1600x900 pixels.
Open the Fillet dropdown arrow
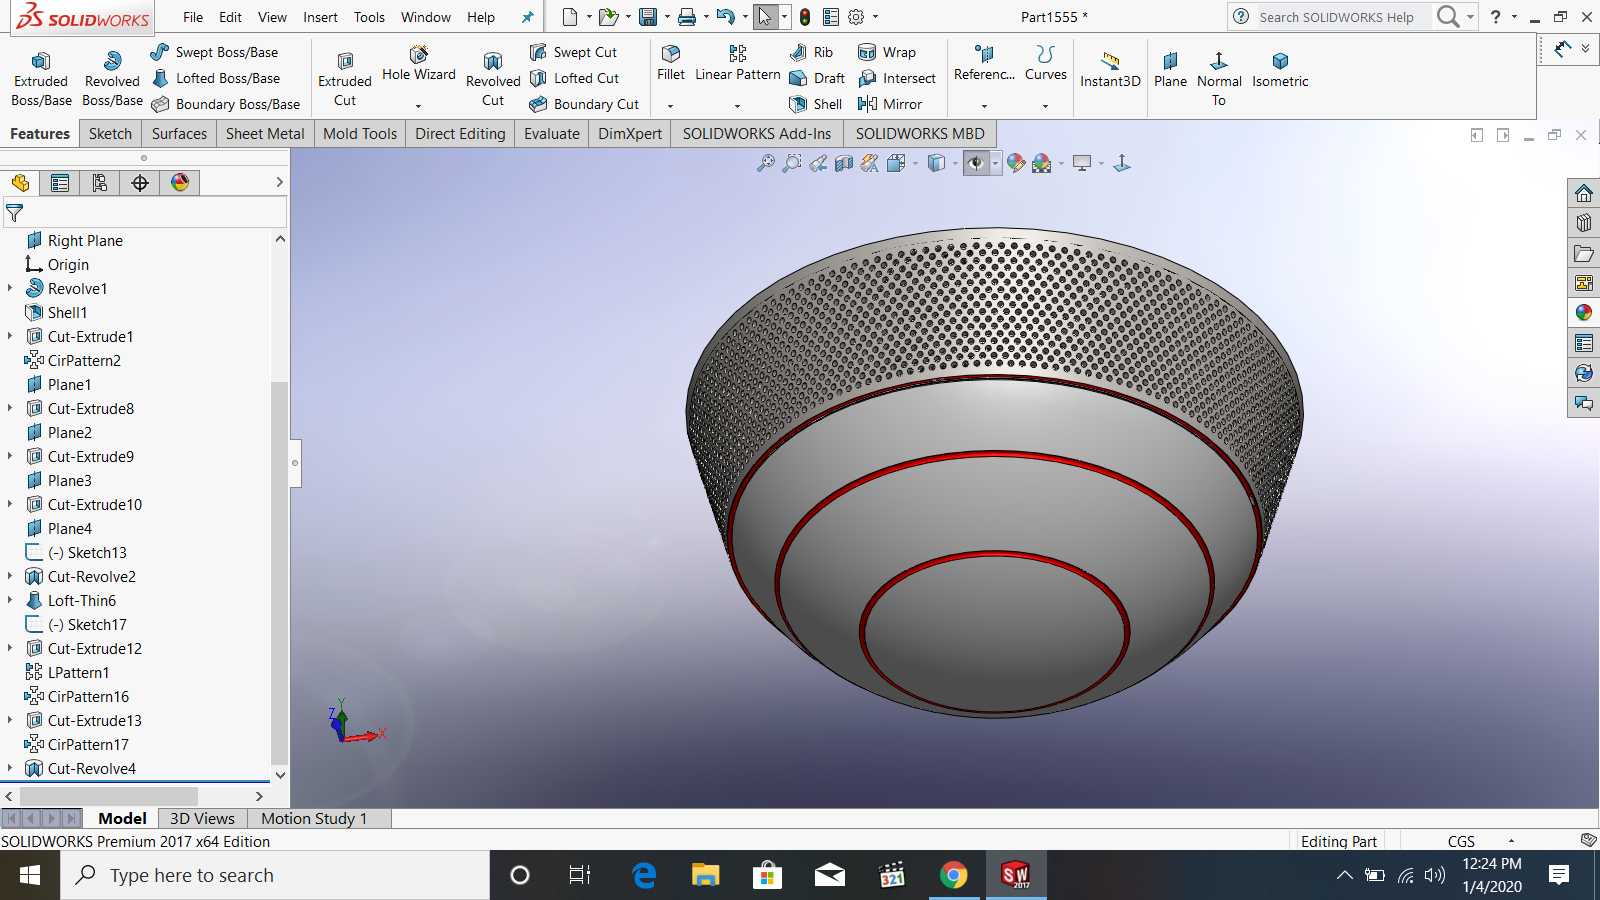(670, 105)
